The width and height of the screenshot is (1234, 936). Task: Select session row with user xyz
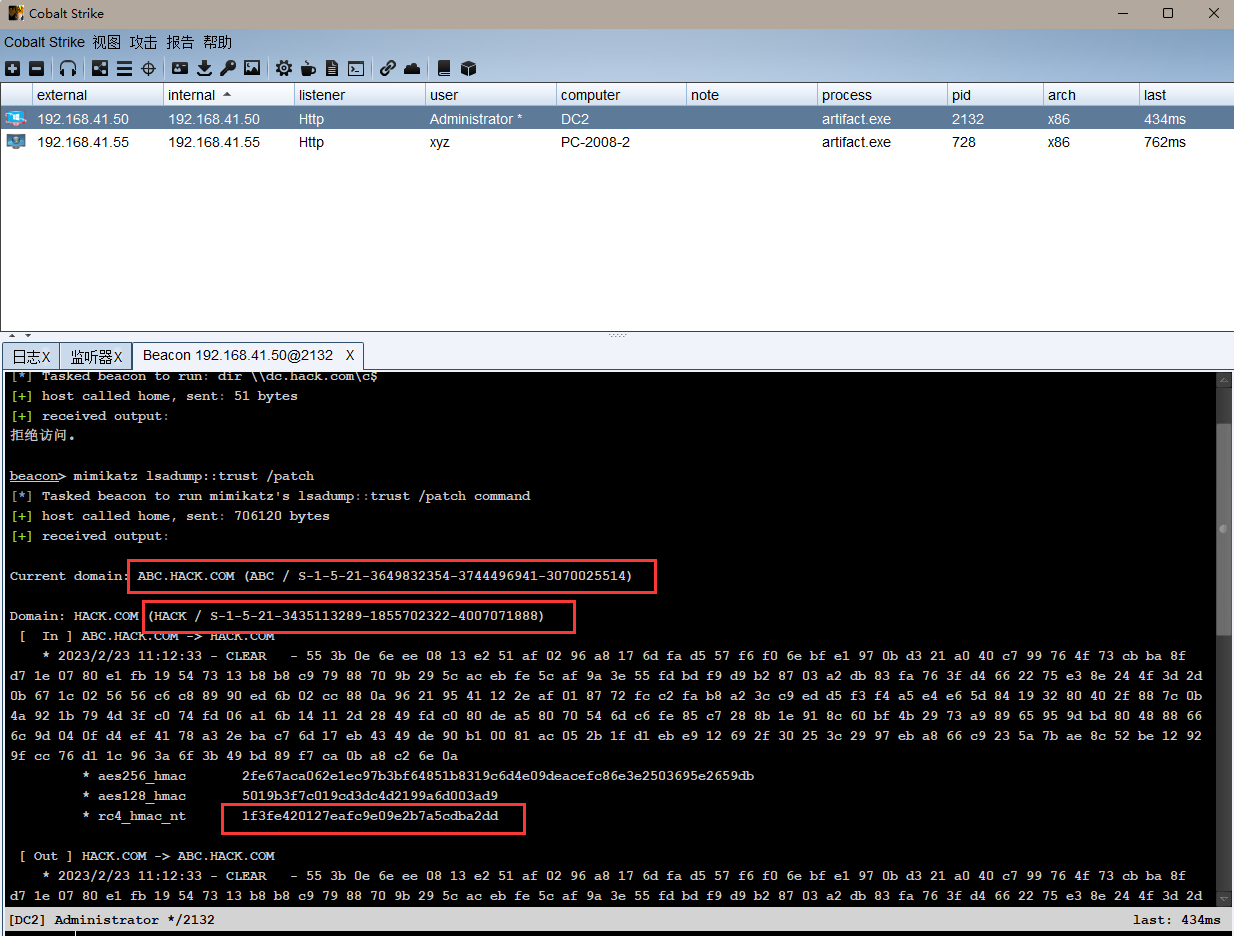click(x=617, y=142)
